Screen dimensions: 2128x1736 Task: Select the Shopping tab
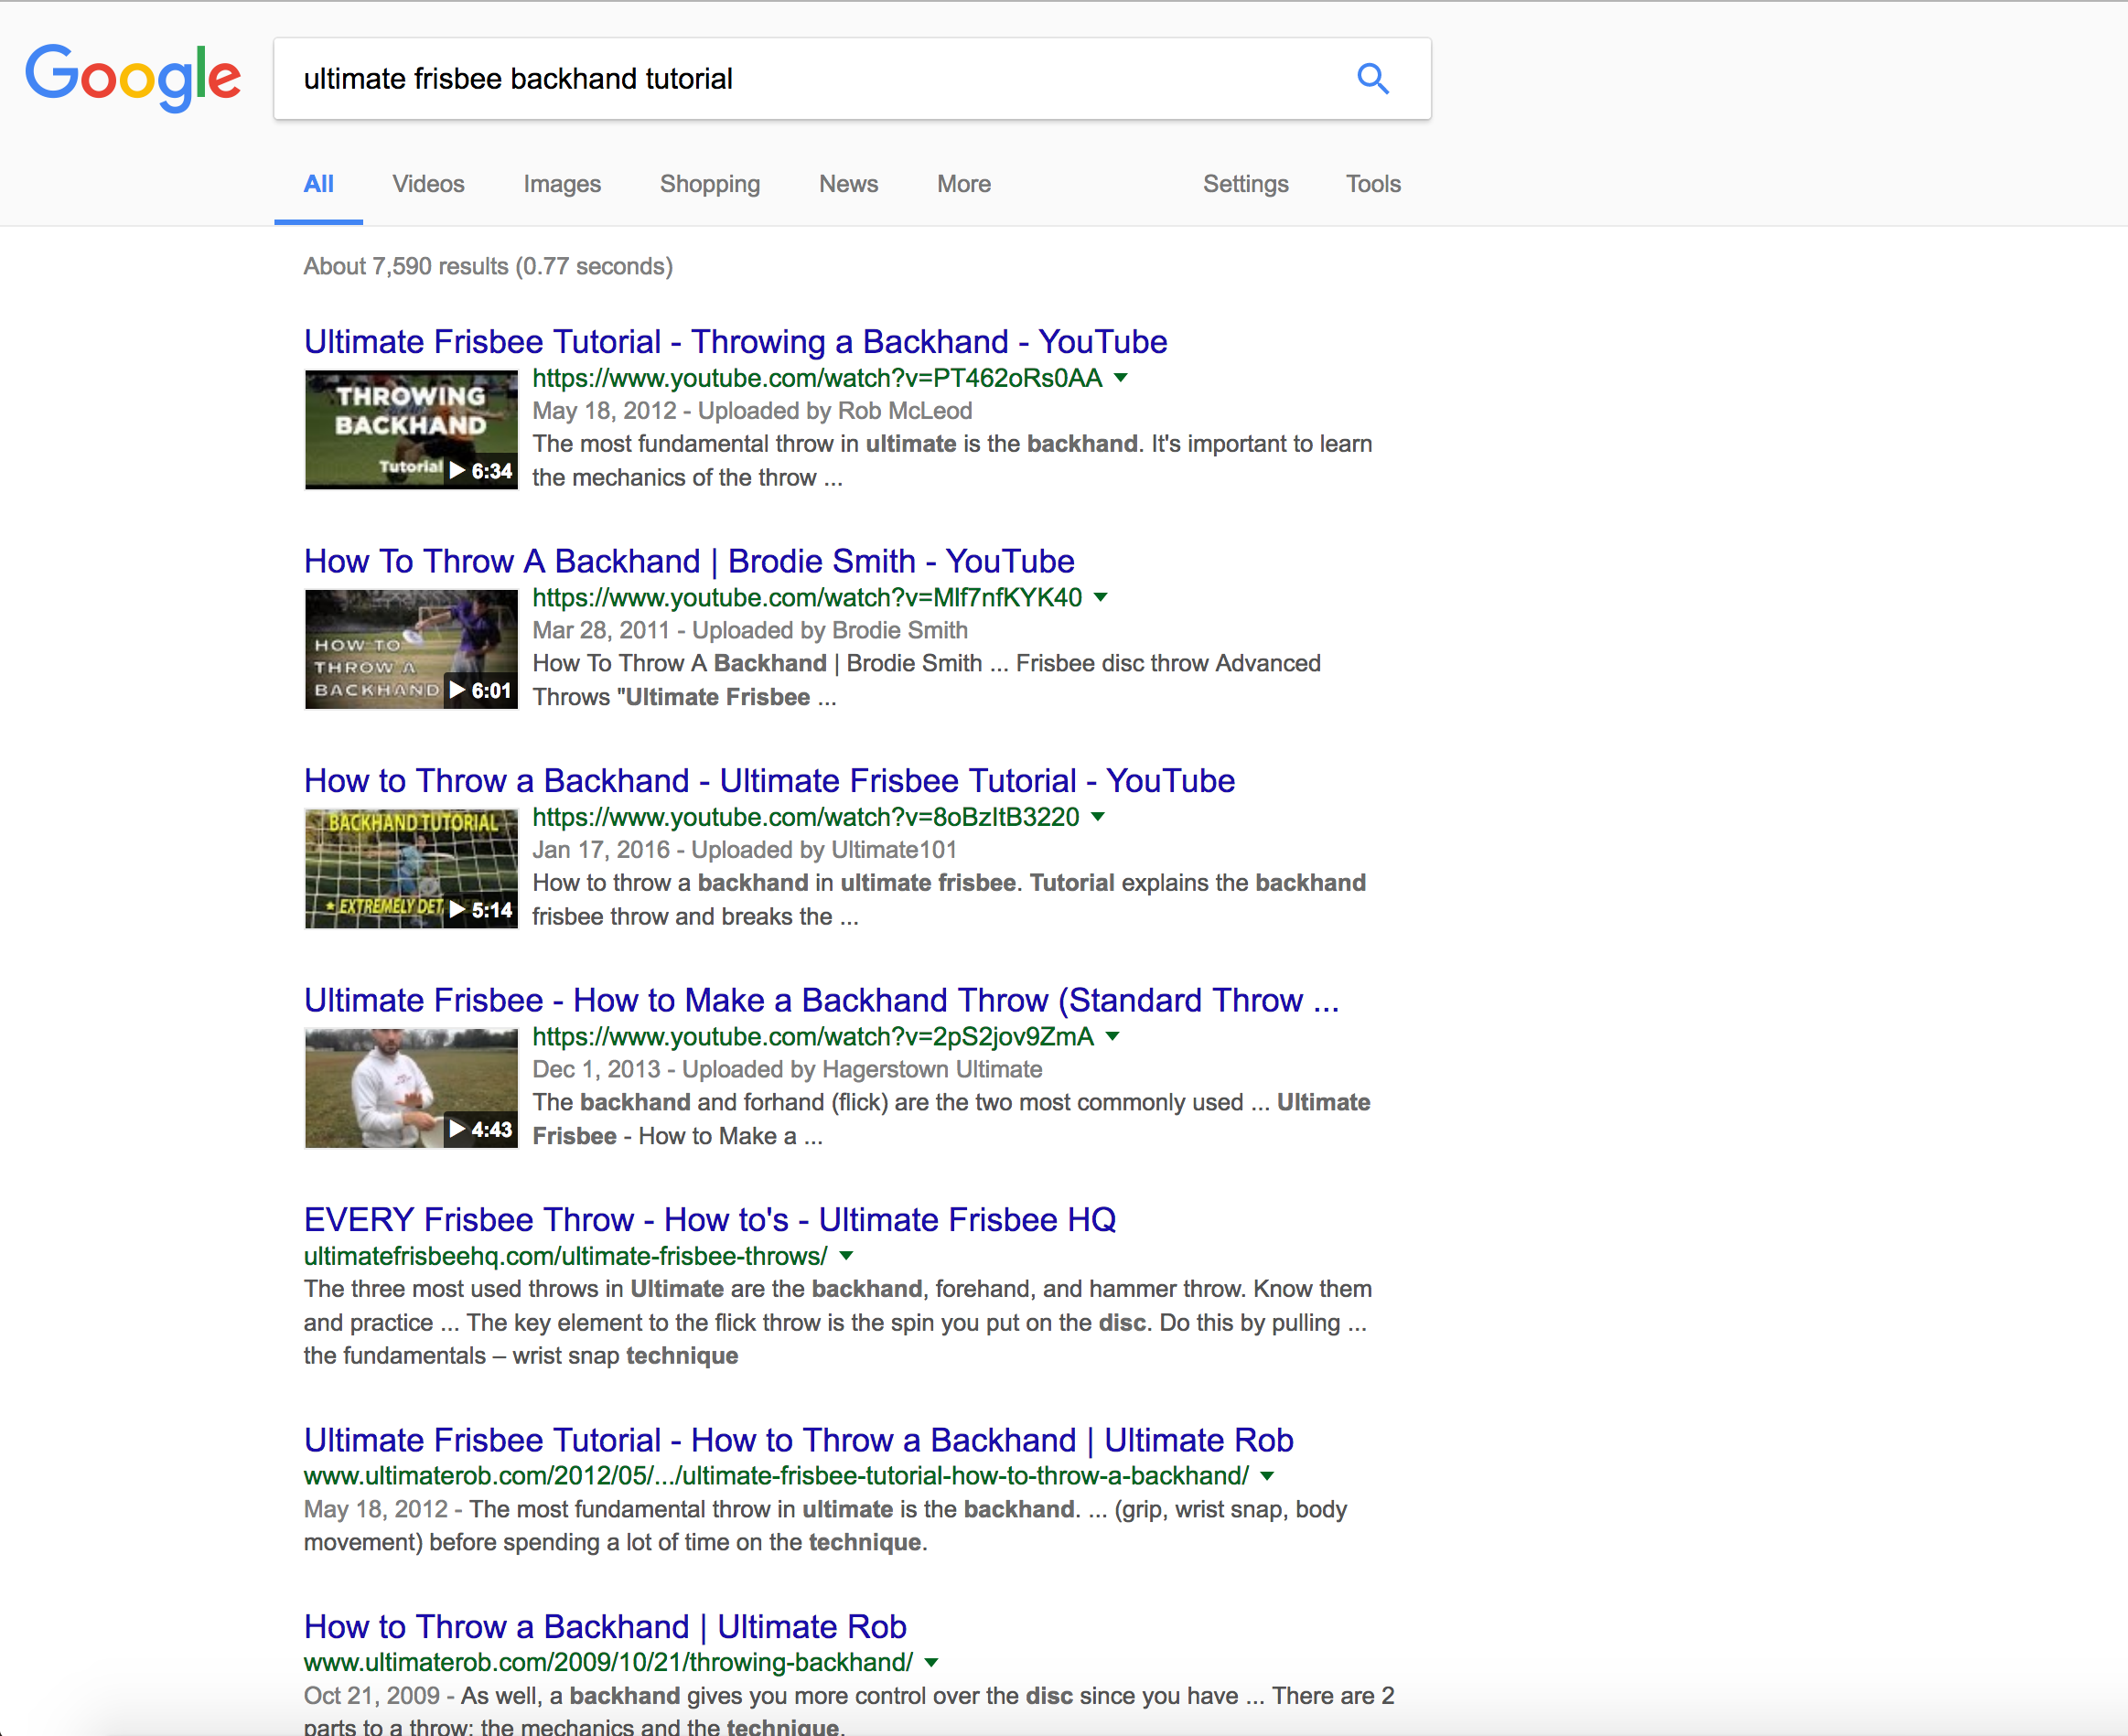coord(709,184)
